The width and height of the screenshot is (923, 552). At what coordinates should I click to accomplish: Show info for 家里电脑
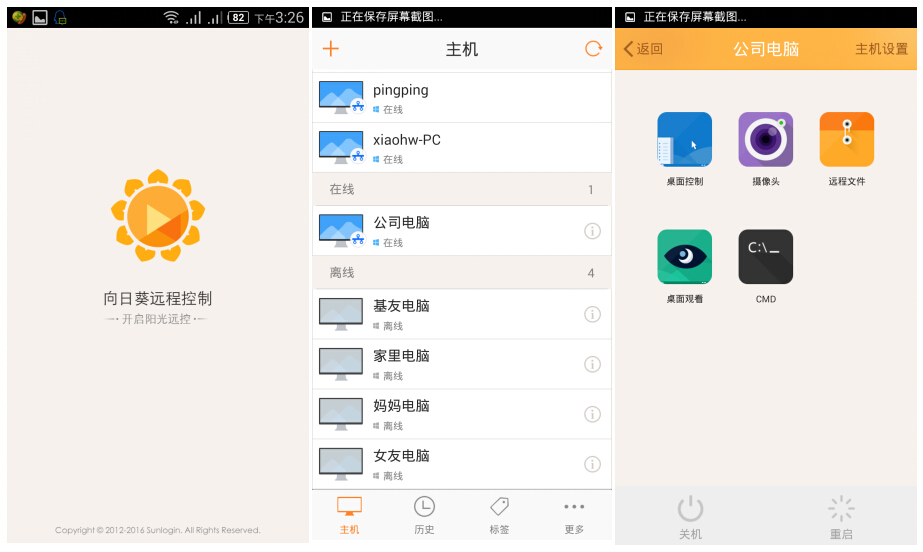point(592,364)
